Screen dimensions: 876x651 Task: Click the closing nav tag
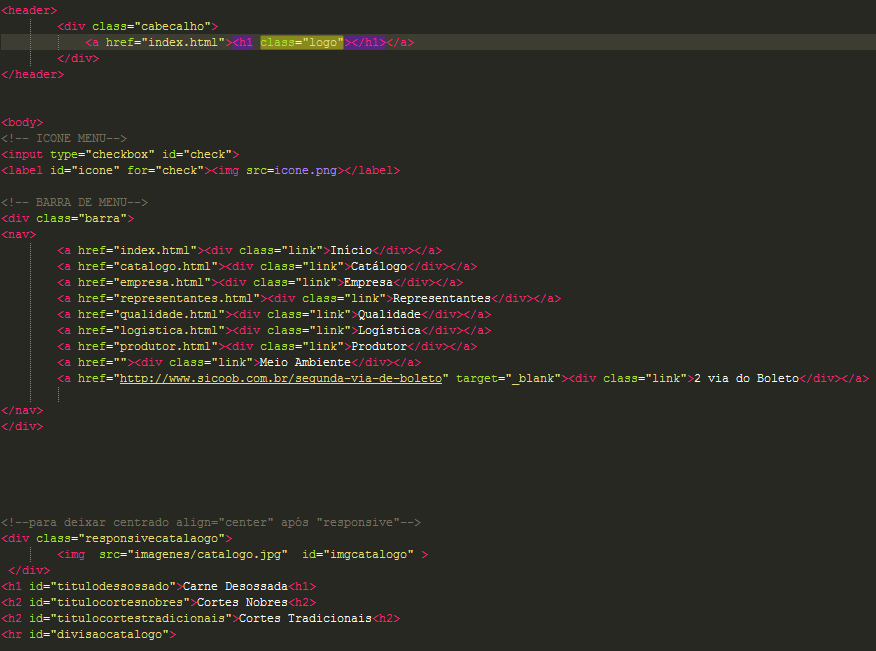pyautogui.click(x=22, y=410)
